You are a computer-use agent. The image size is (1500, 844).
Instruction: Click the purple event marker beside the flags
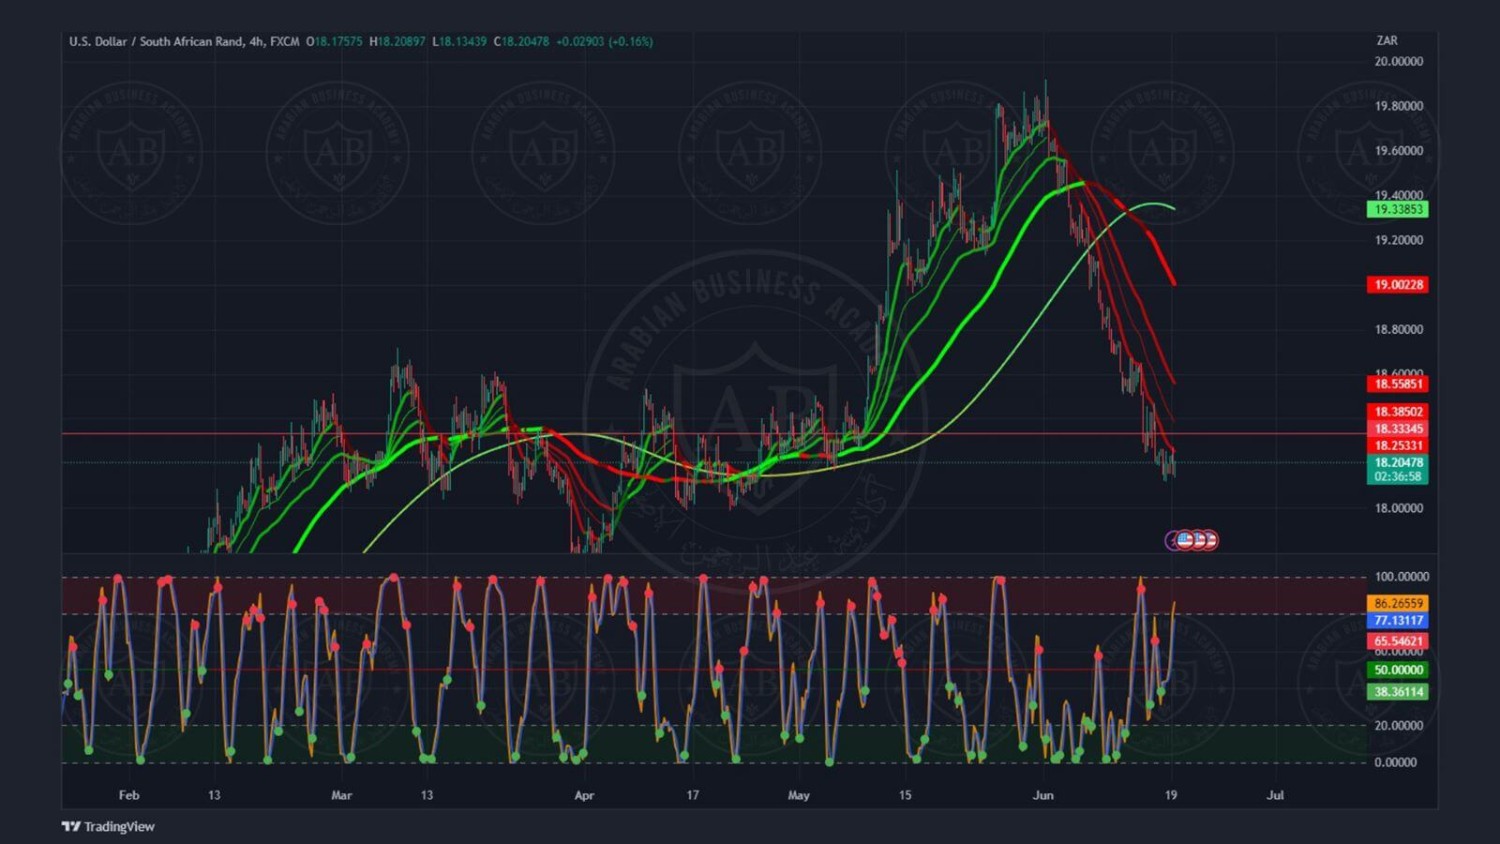click(1172, 541)
